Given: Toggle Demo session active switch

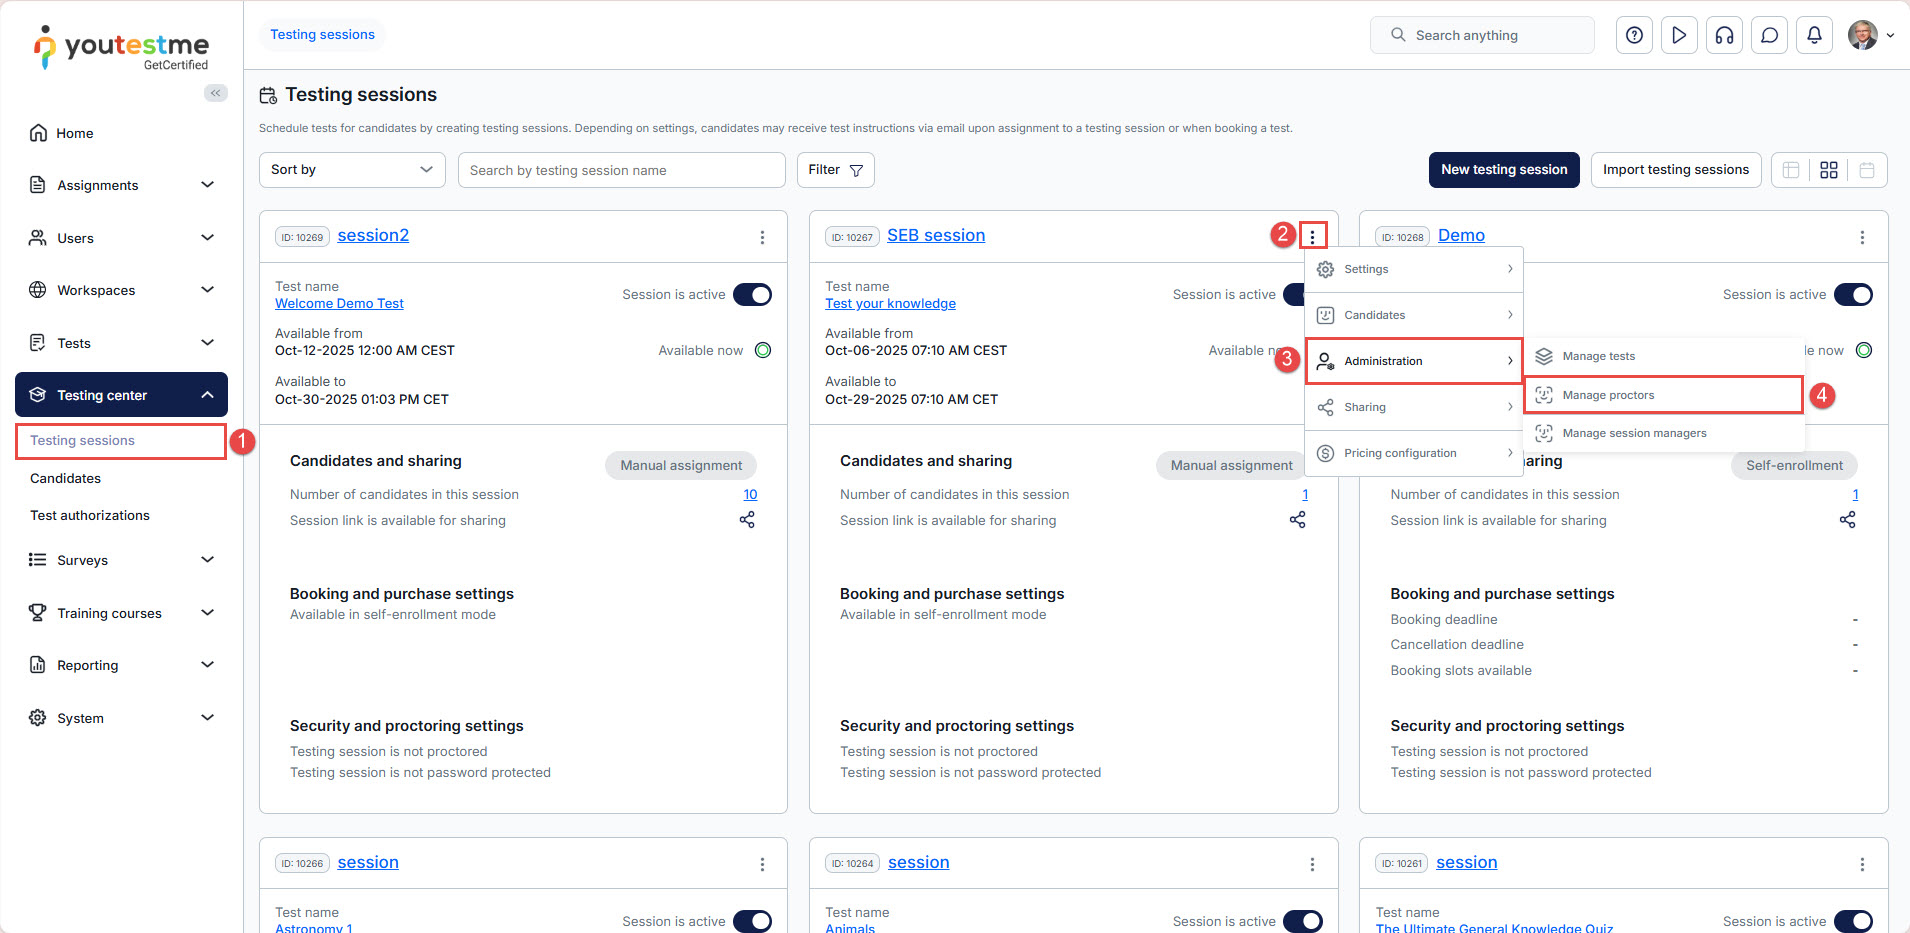Looking at the screenshot, I should click(x=1852, y=295).
